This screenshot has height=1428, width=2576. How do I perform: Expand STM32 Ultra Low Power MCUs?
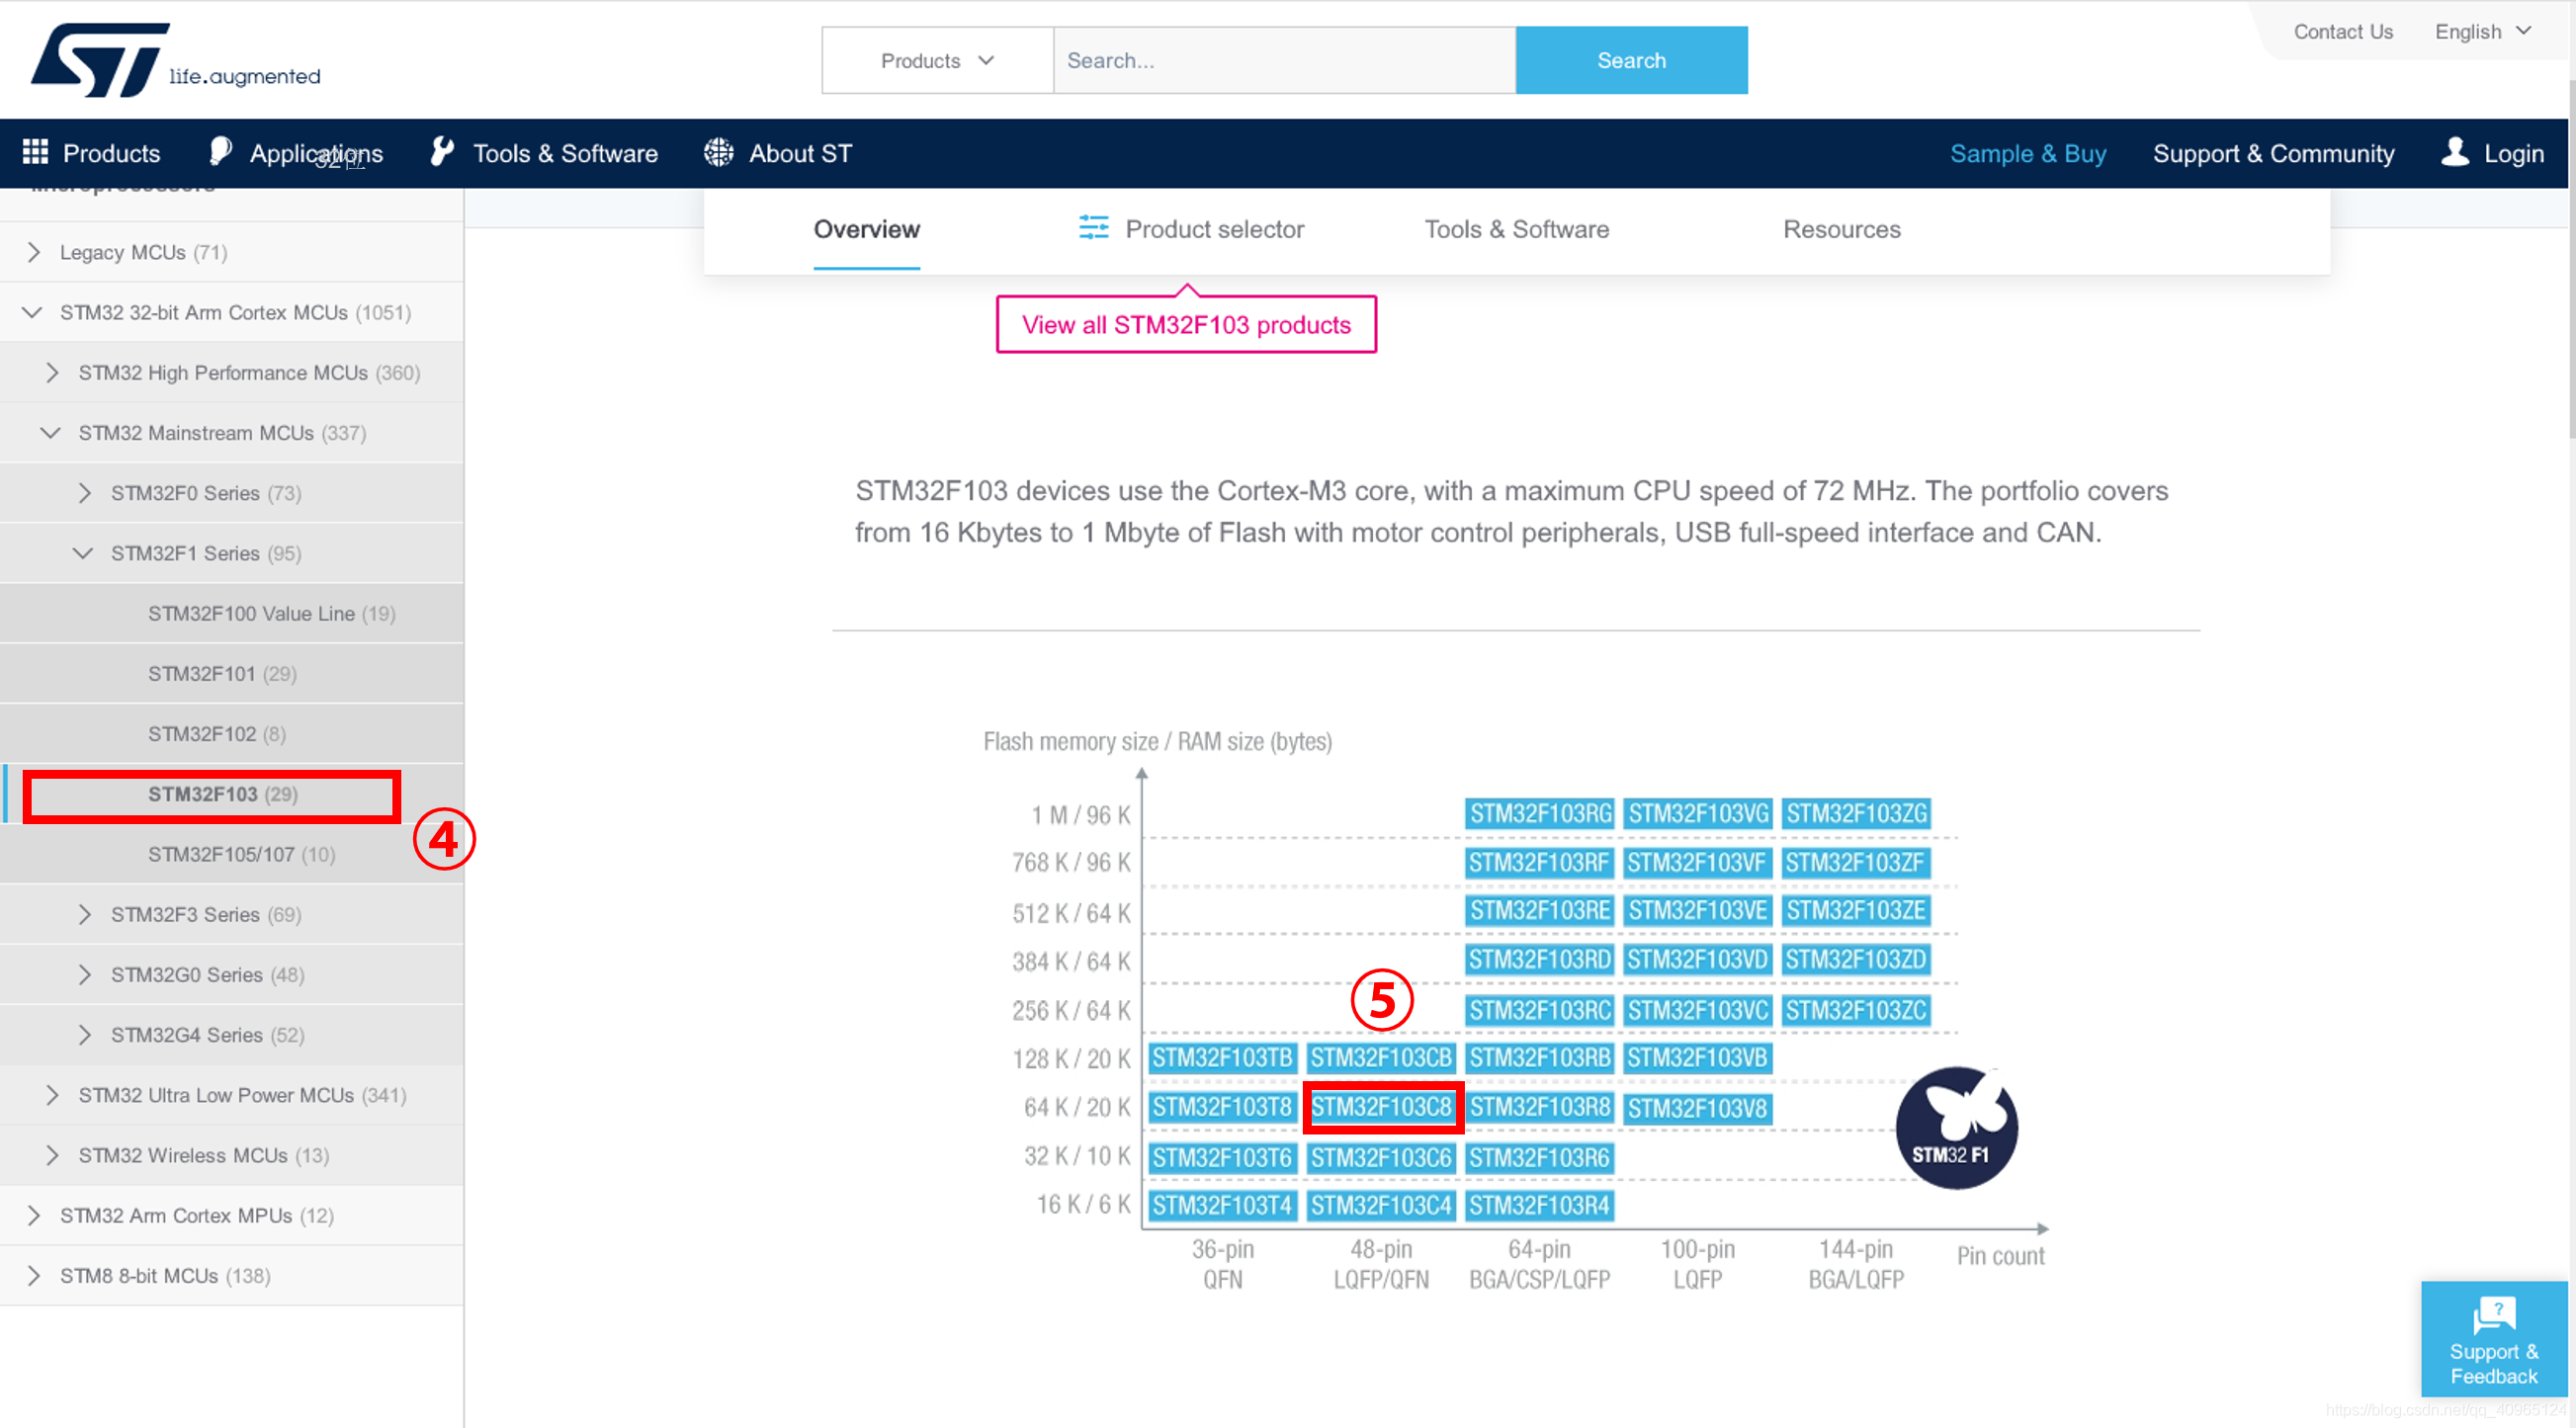tap(52, 1095)
